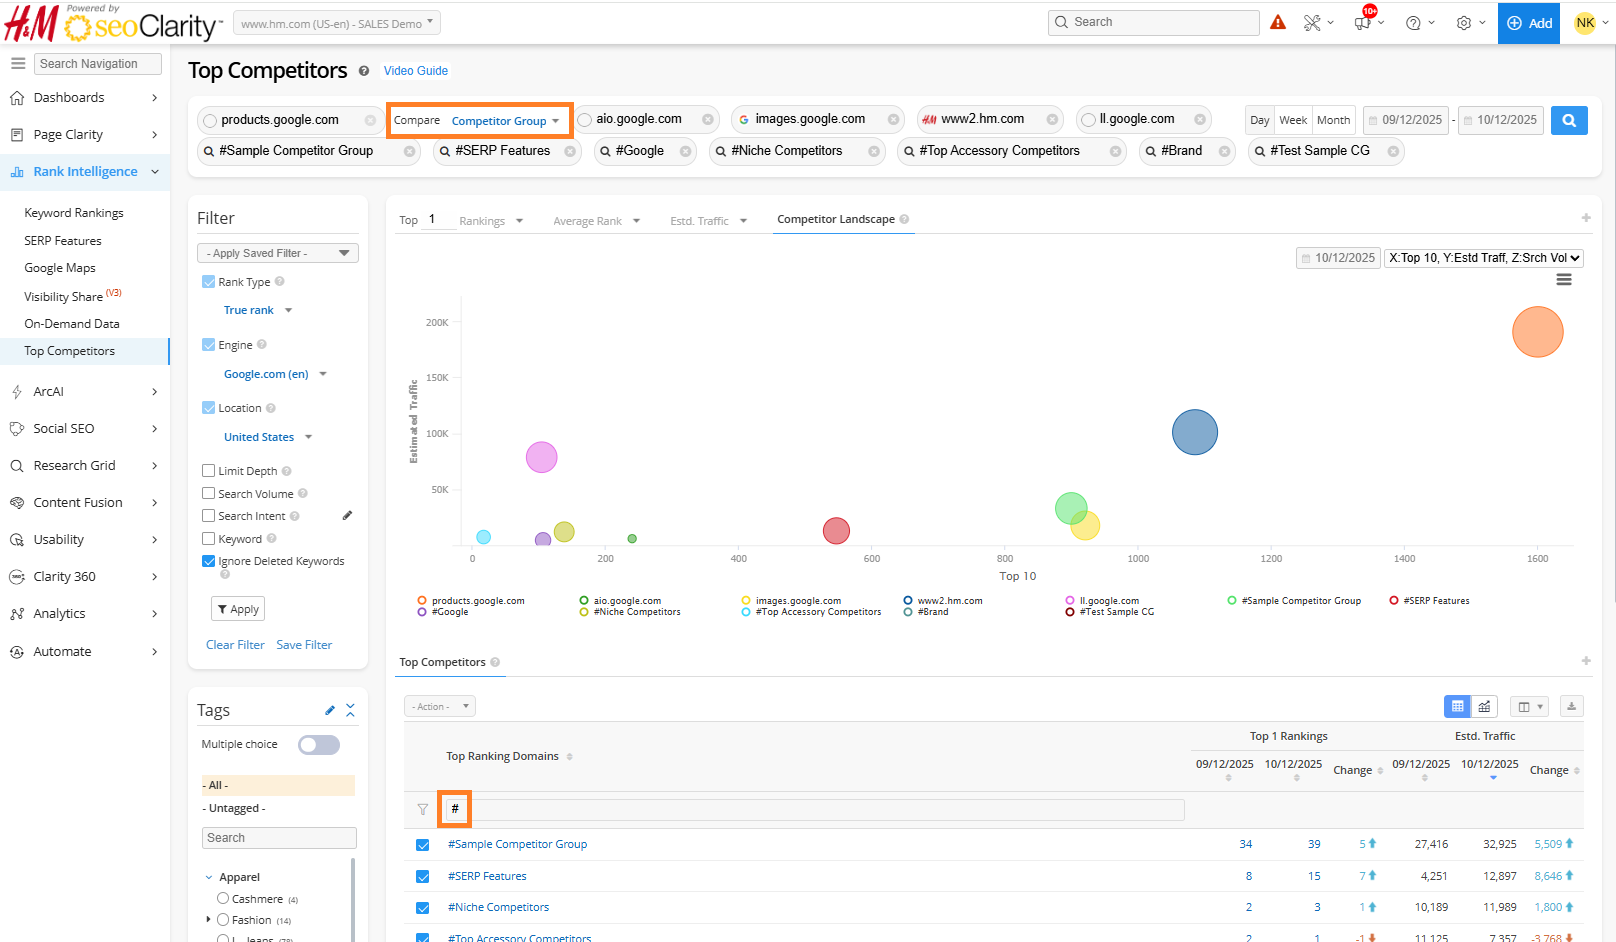
Task: Open the chart hamburger menu icon
Action: (x=1564, y=280)
